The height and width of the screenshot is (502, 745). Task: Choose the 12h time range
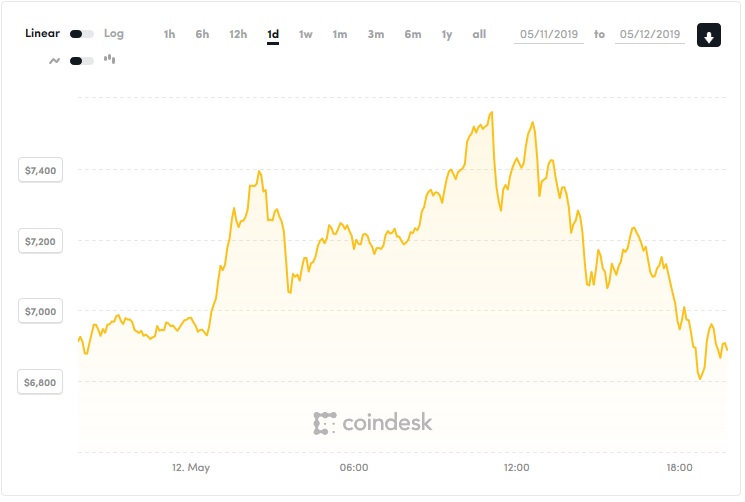[x=238, y=34]
